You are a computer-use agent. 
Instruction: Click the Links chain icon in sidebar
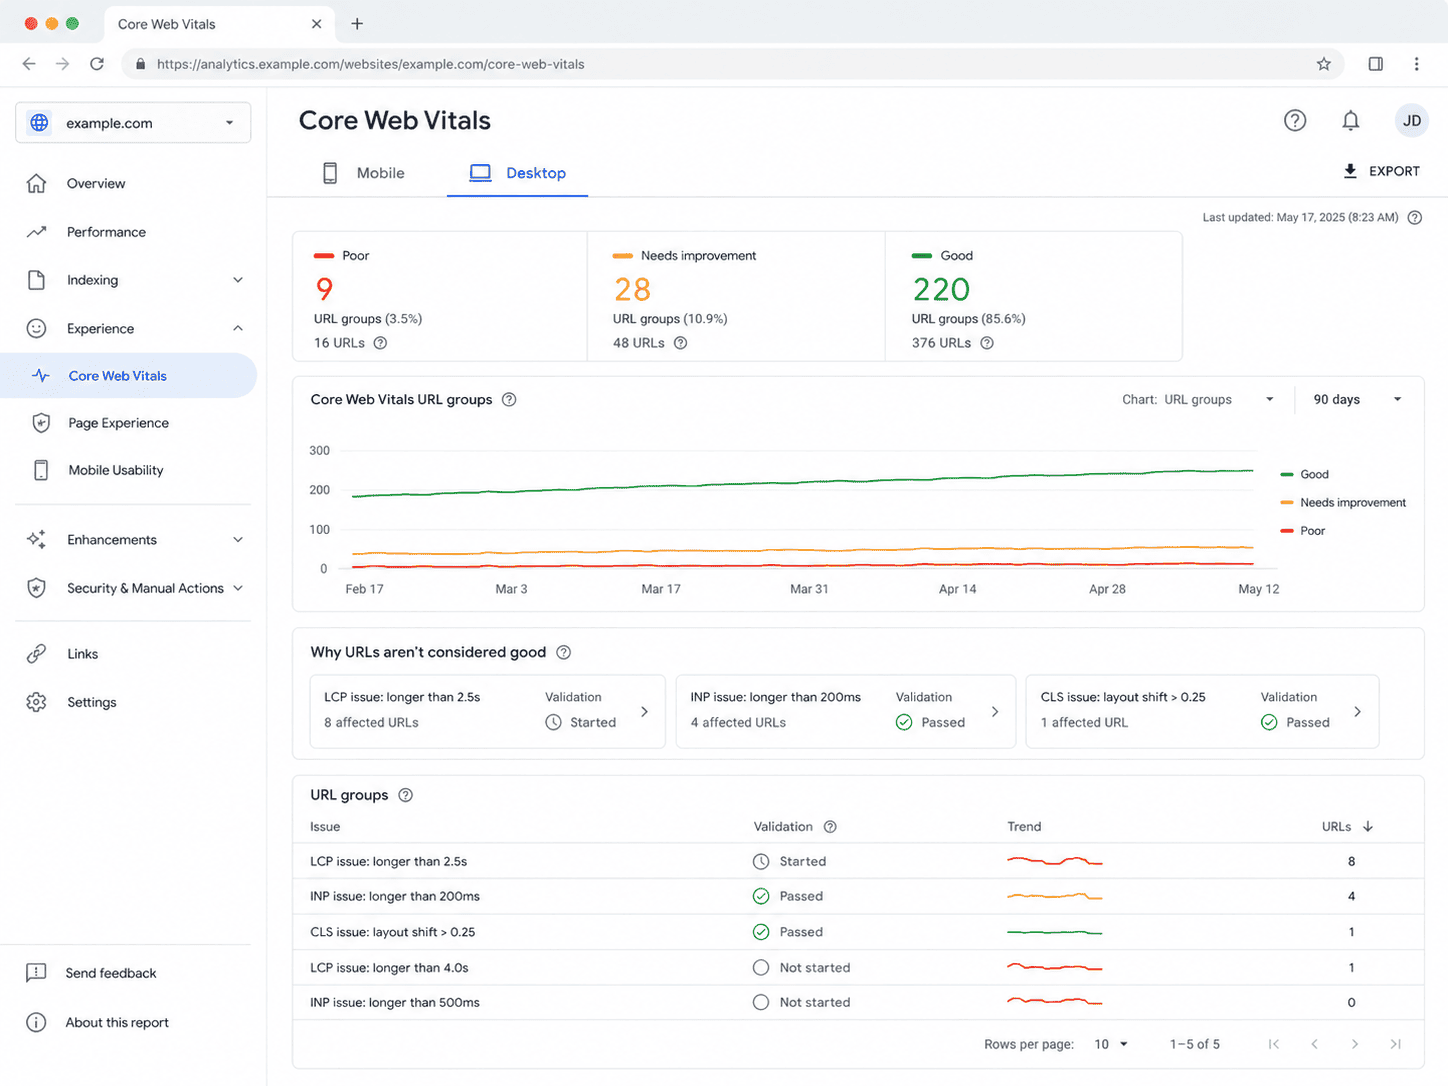(x=37, y=654)
